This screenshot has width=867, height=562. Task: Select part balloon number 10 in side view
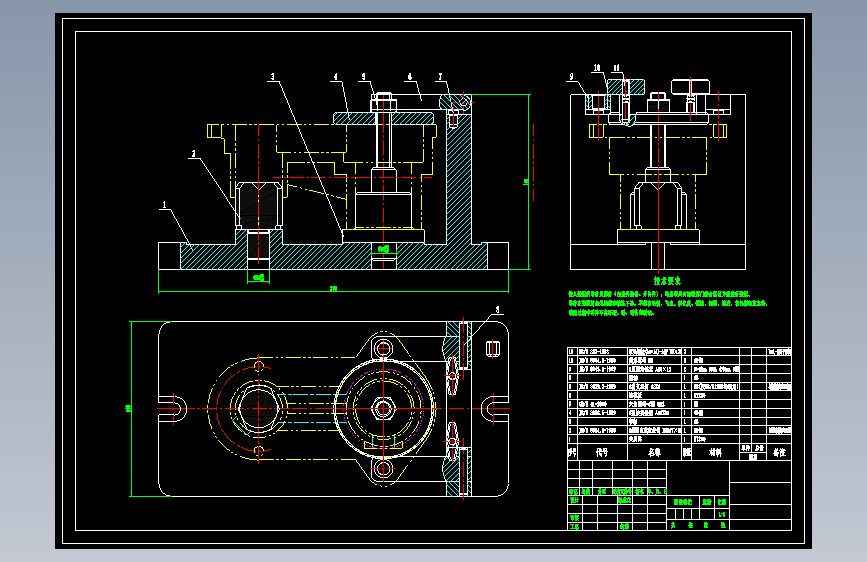pos(597,67)
